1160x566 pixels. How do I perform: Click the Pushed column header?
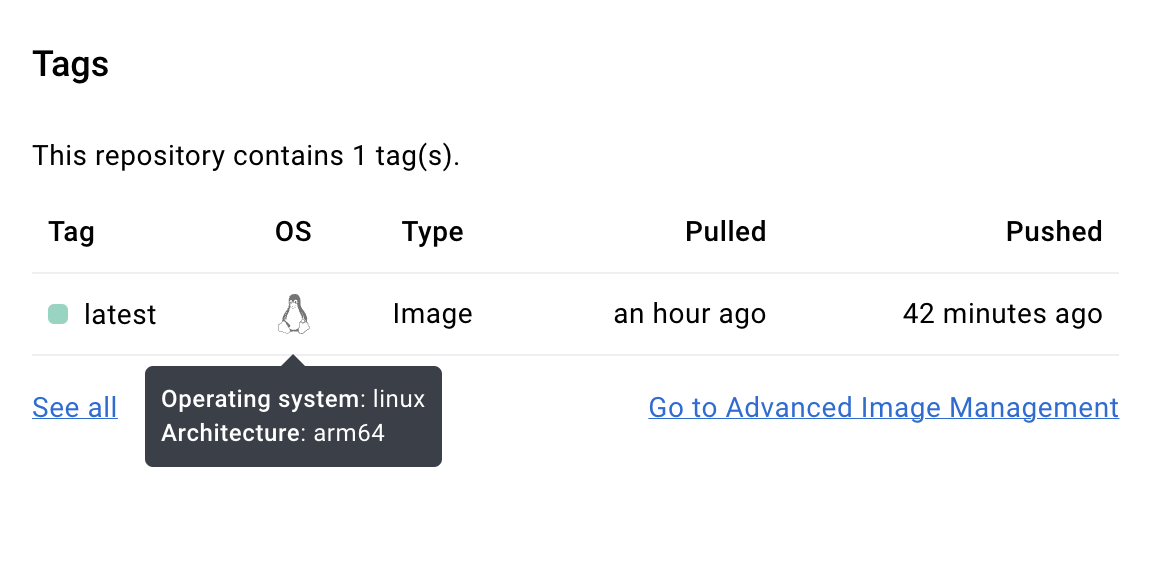pos(1054,232)
